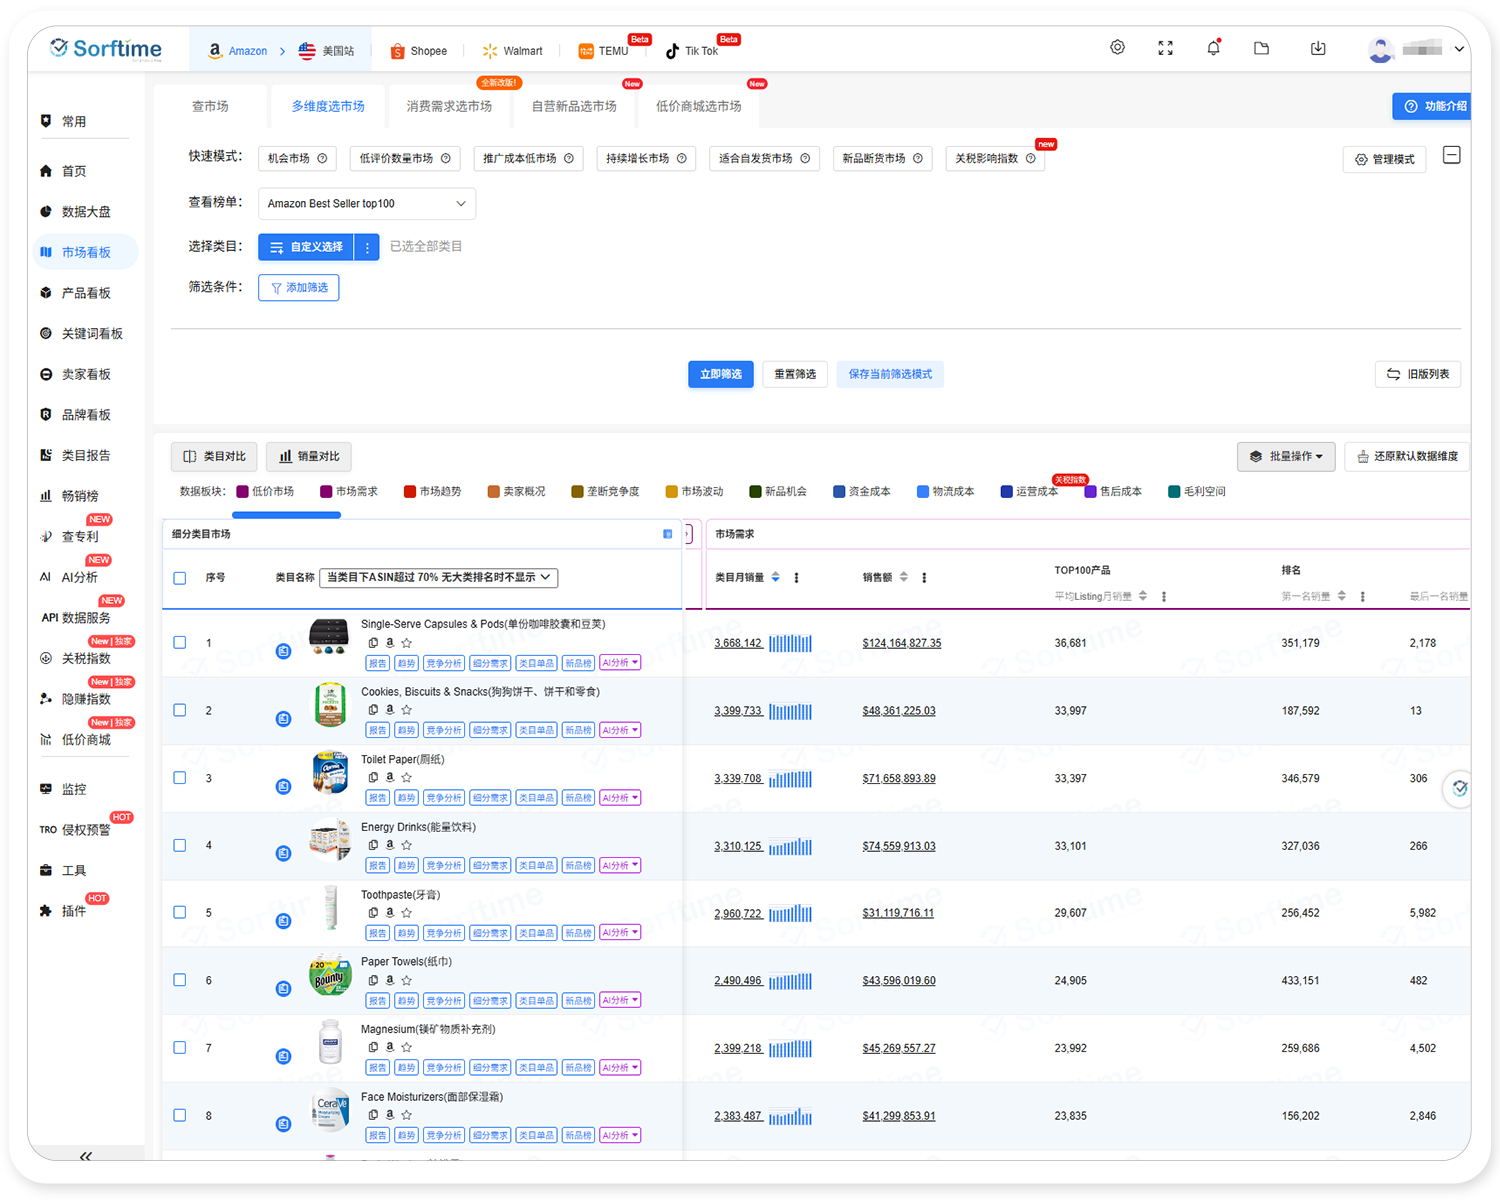The height and width of the screenshot is (1200, 1500).
Task: Open 产品看板 in the sidebar
Action: coord(86,293)
